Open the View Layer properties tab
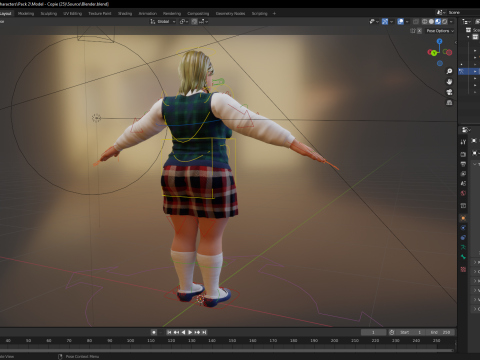Viewport: 480px width, 360px height. coord(463,174)
